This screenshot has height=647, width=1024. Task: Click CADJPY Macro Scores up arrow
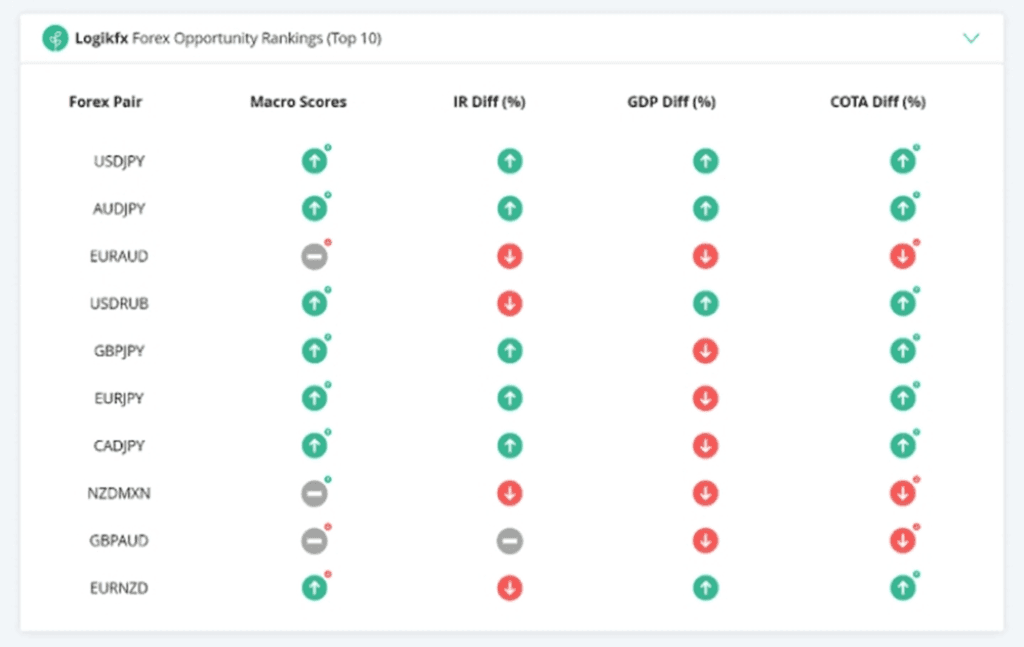click(314, 446)
